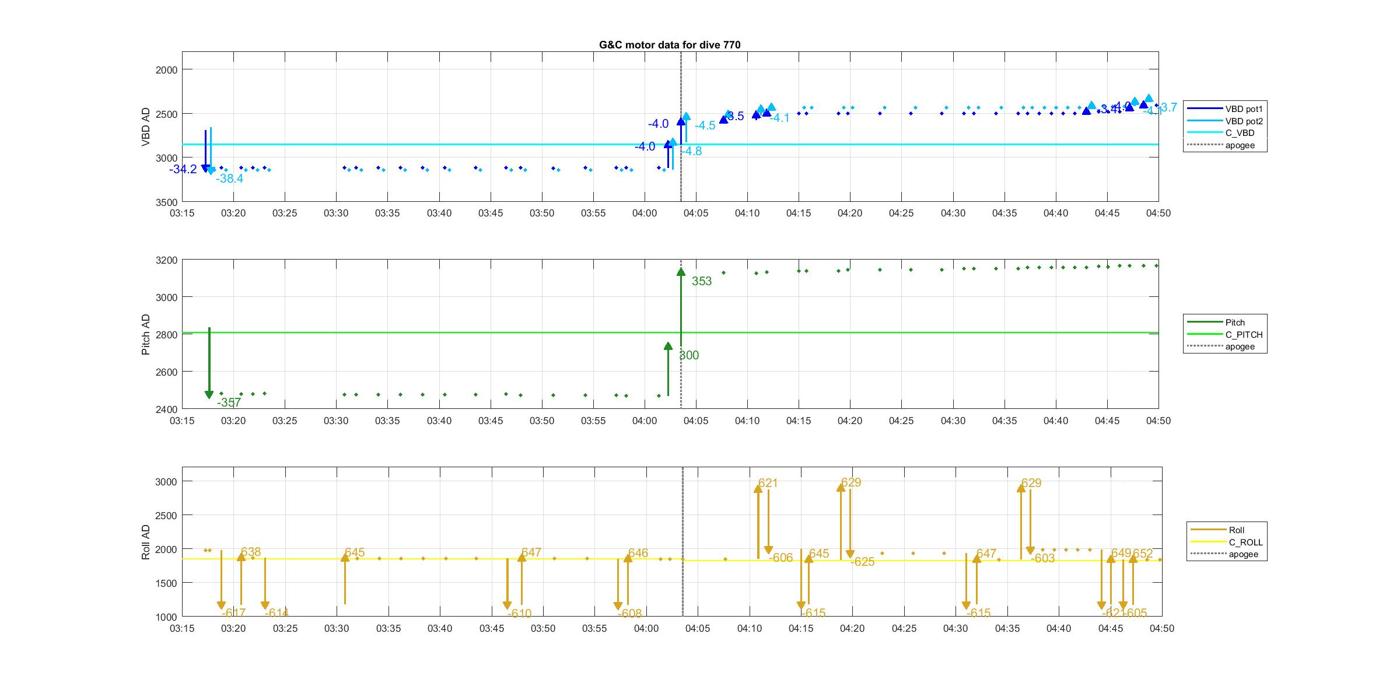Click the '300' pitch move label
The image size is (1400, 693).
(x=689, y=355)
